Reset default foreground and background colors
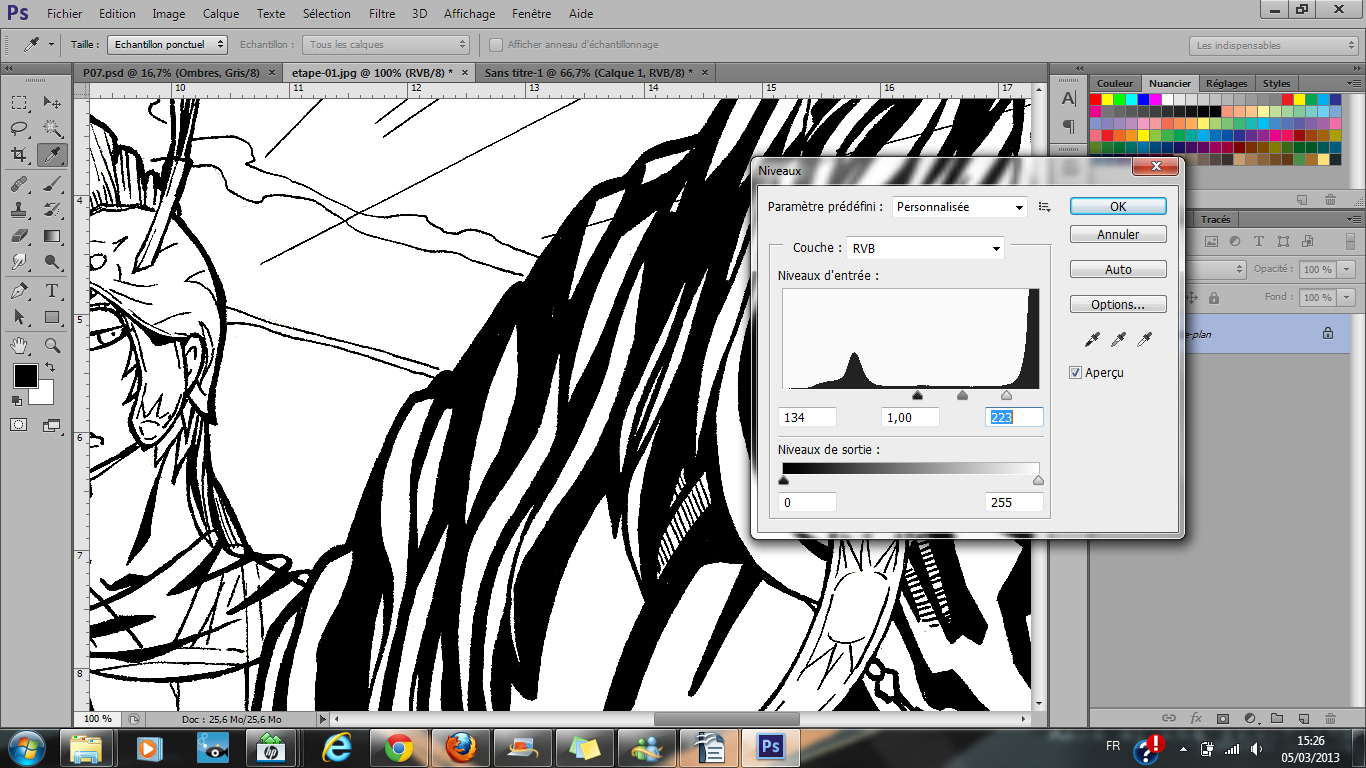The width and height of the screenshot is (1366, 768). point(16,400)
